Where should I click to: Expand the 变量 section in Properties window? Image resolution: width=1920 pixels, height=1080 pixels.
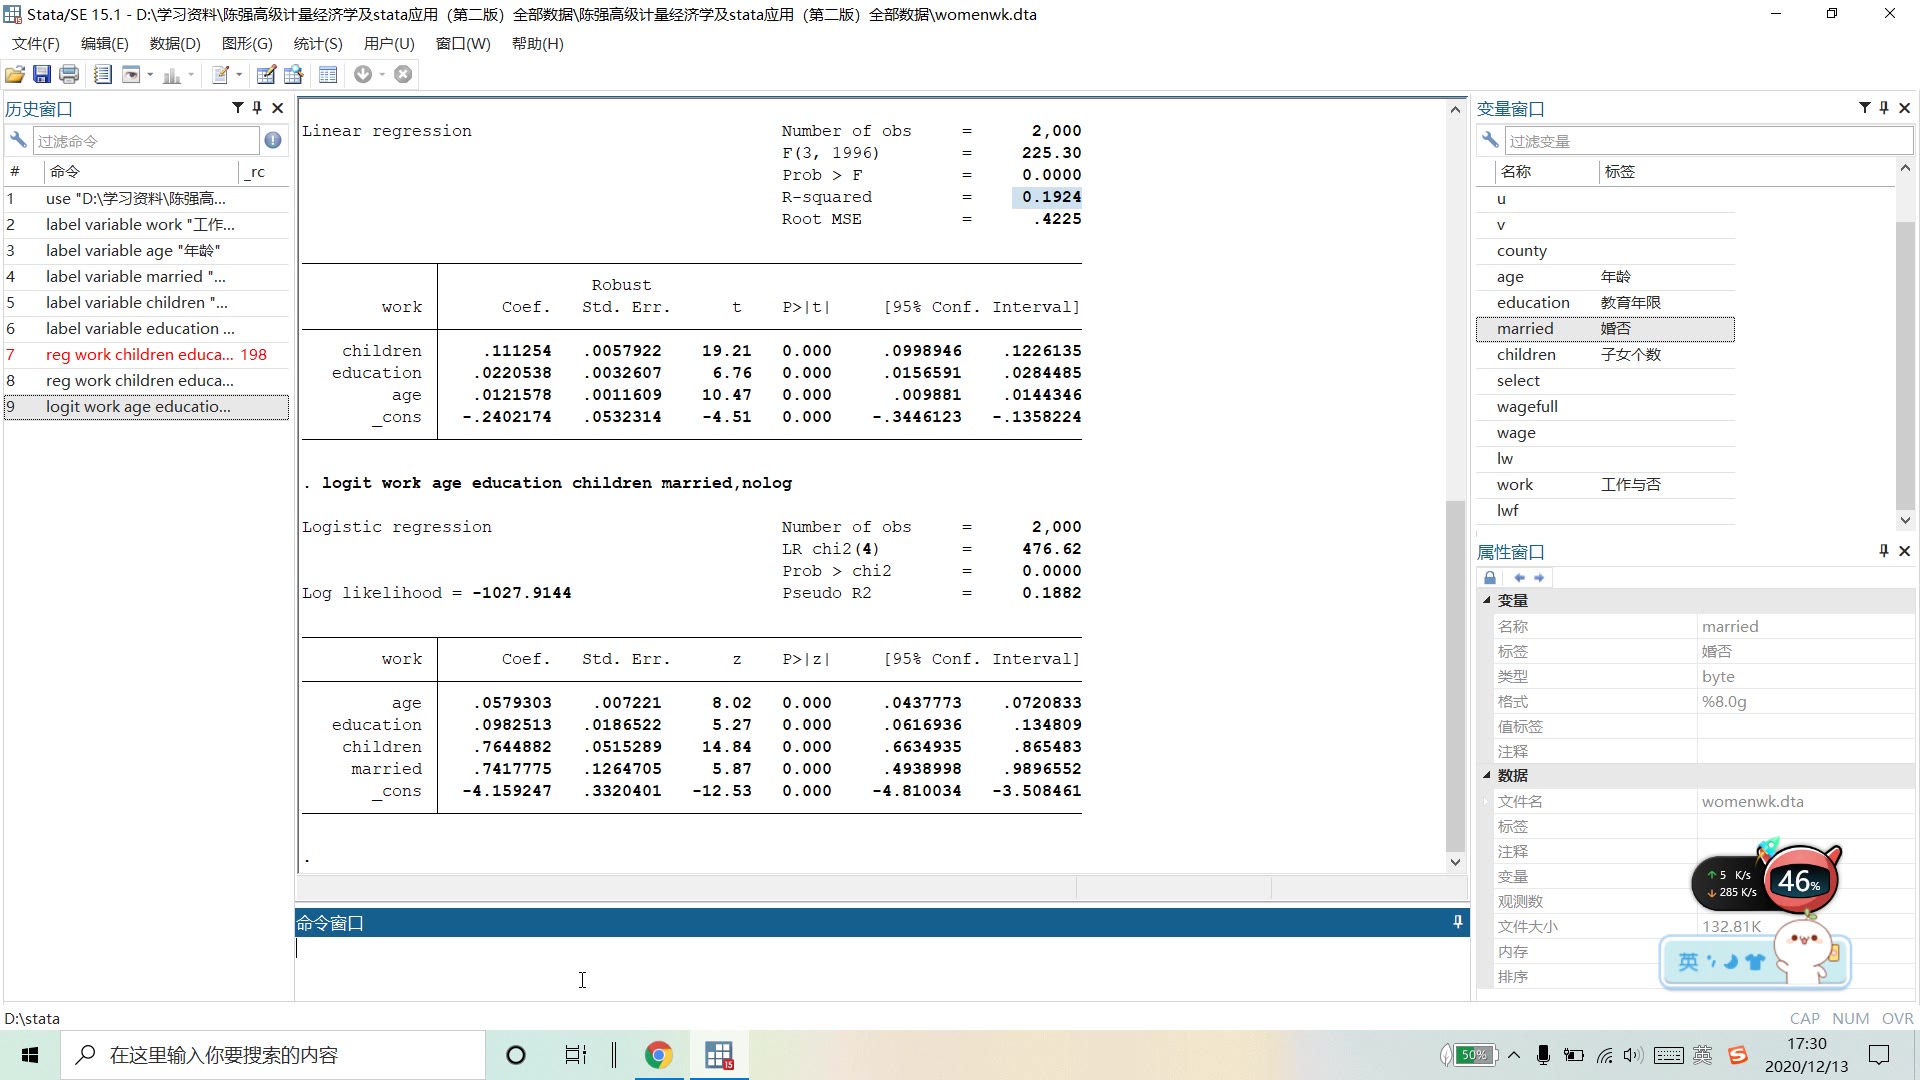(x=1486, y=600)
